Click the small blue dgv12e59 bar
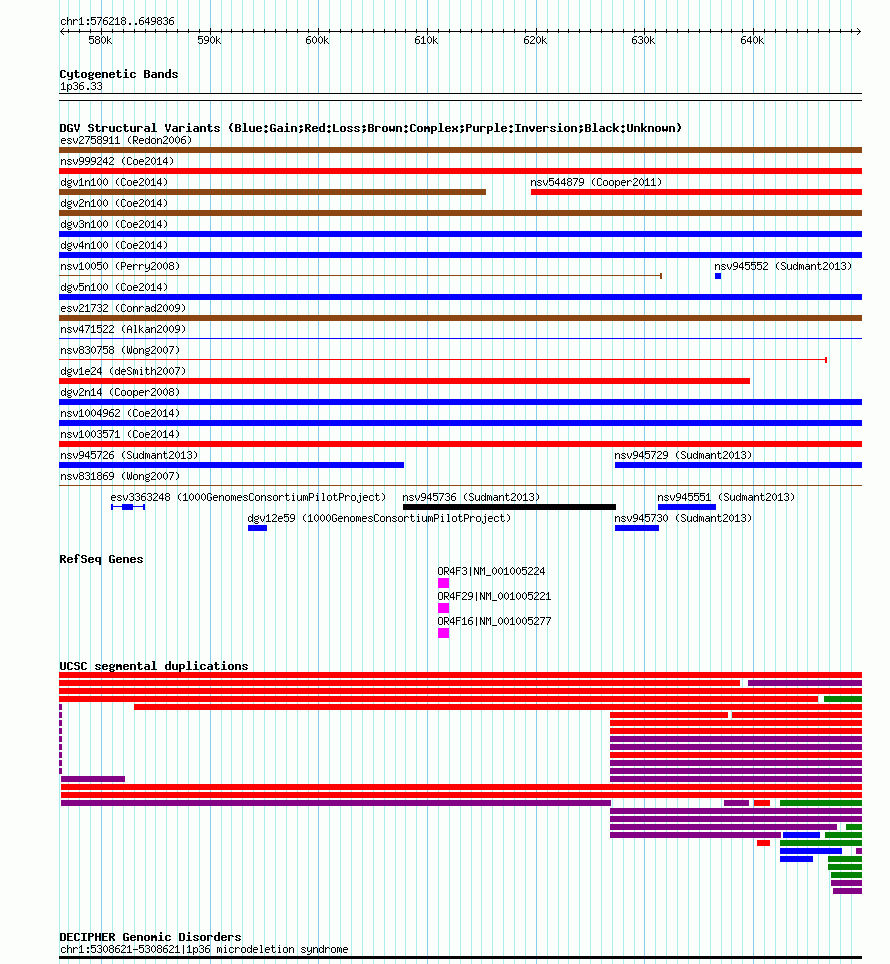 [258, 528]
